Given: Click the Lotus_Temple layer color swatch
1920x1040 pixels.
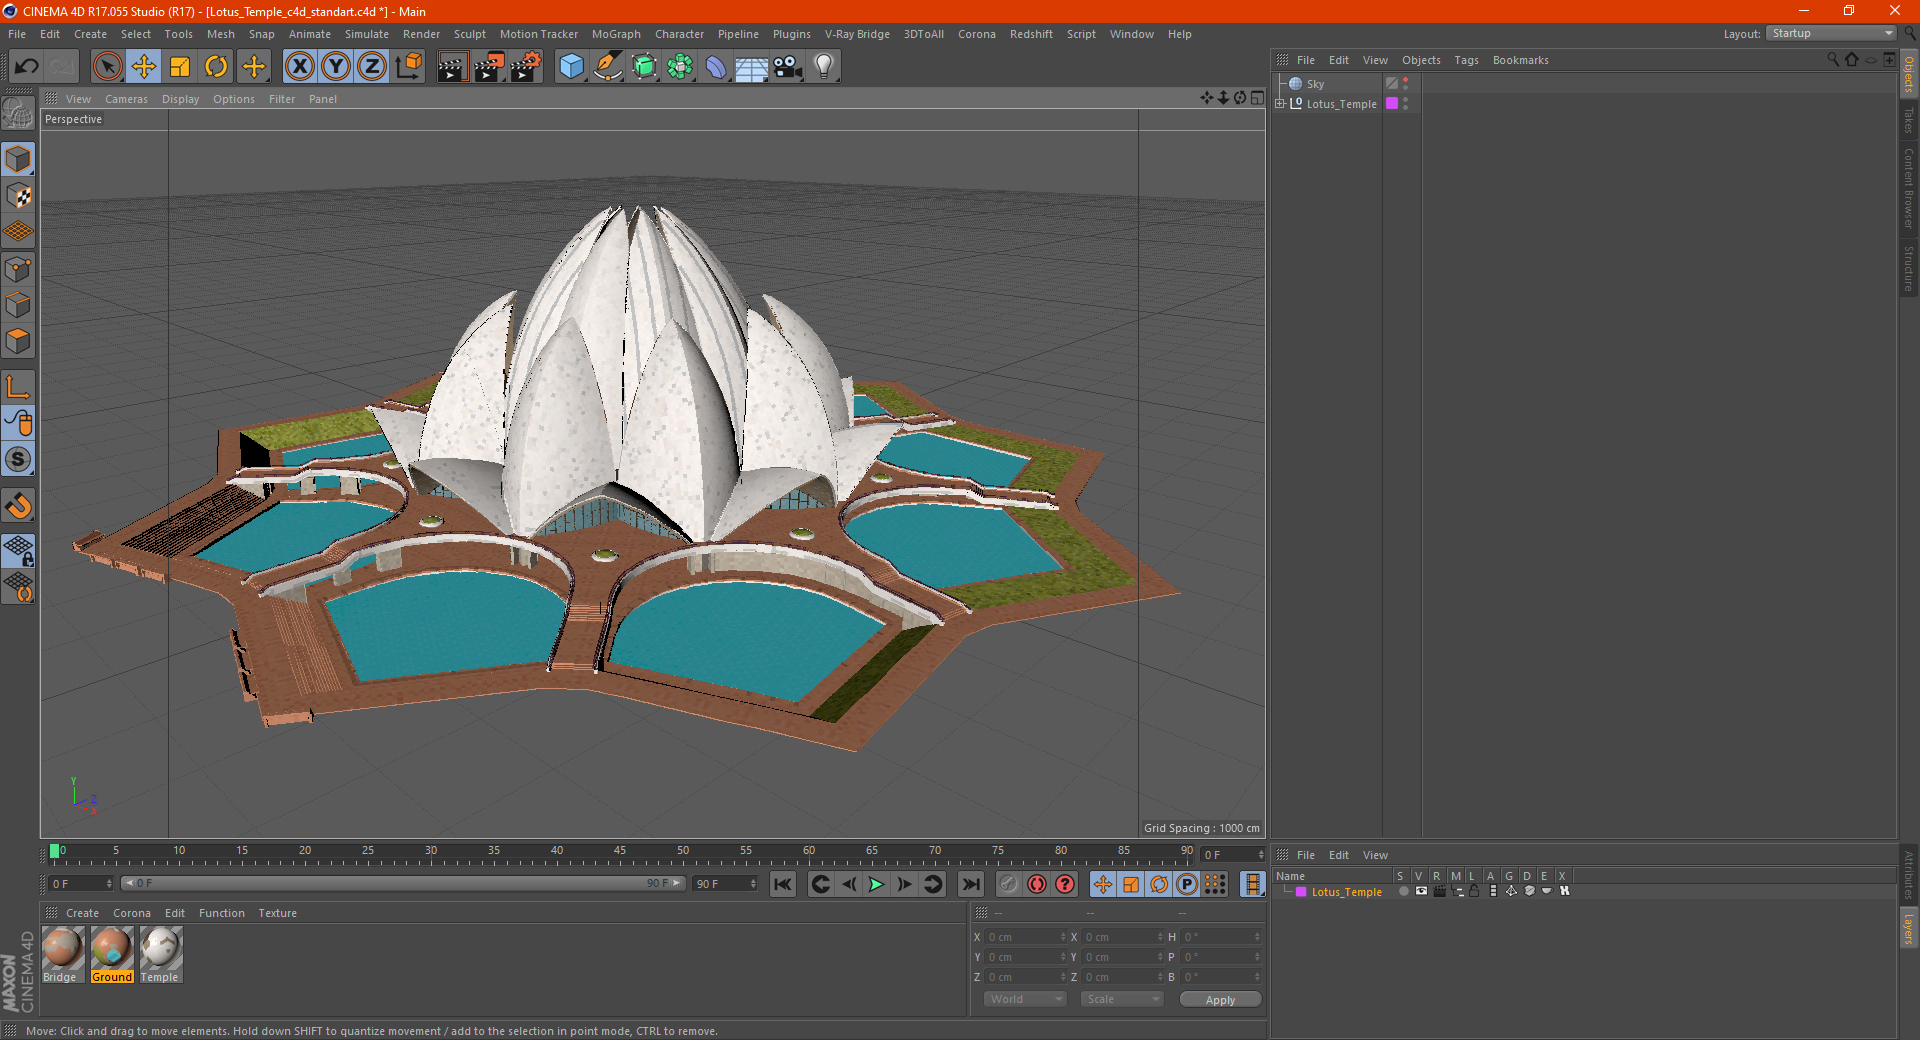Looking at the screenshot, I should (1300, 892).
